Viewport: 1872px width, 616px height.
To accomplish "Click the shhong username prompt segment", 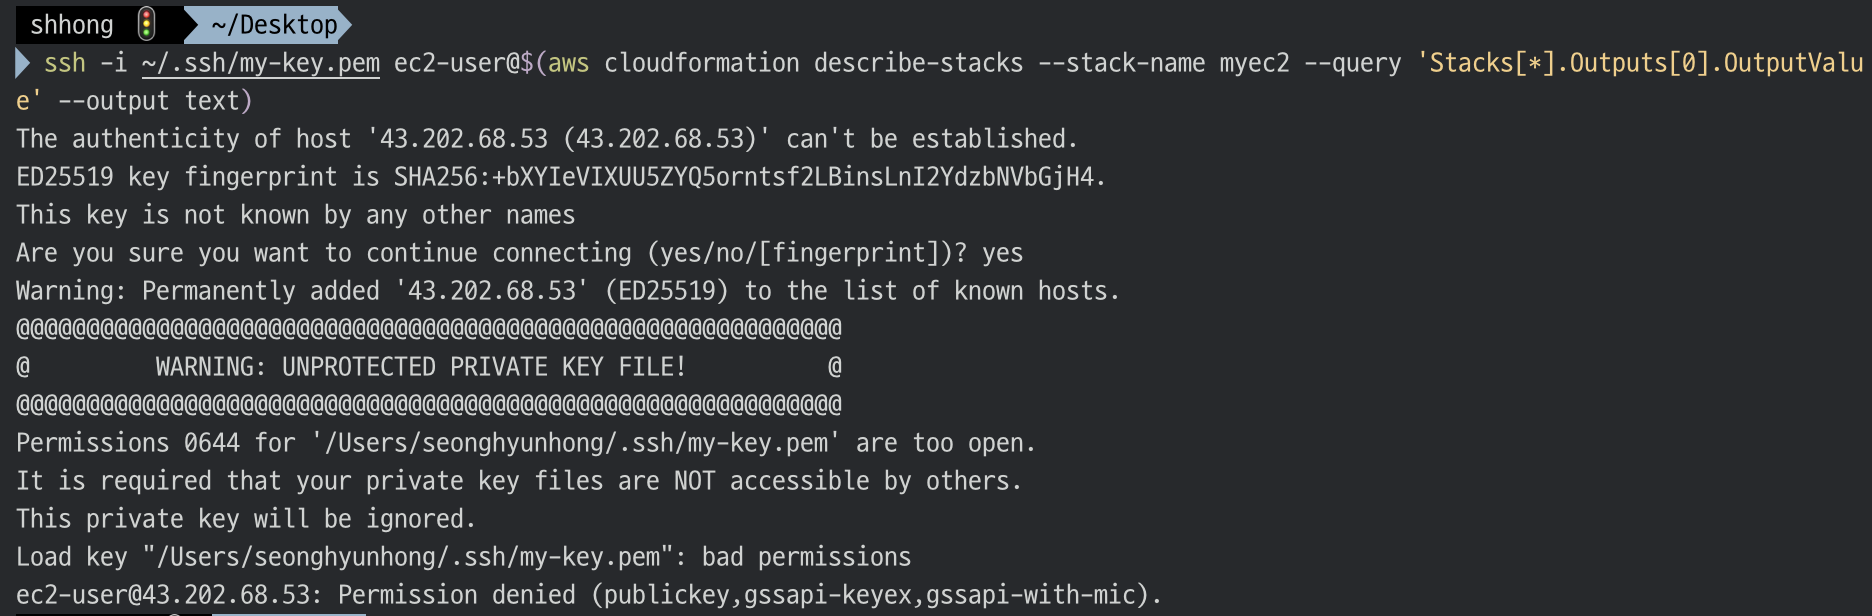I will [71, 24].
